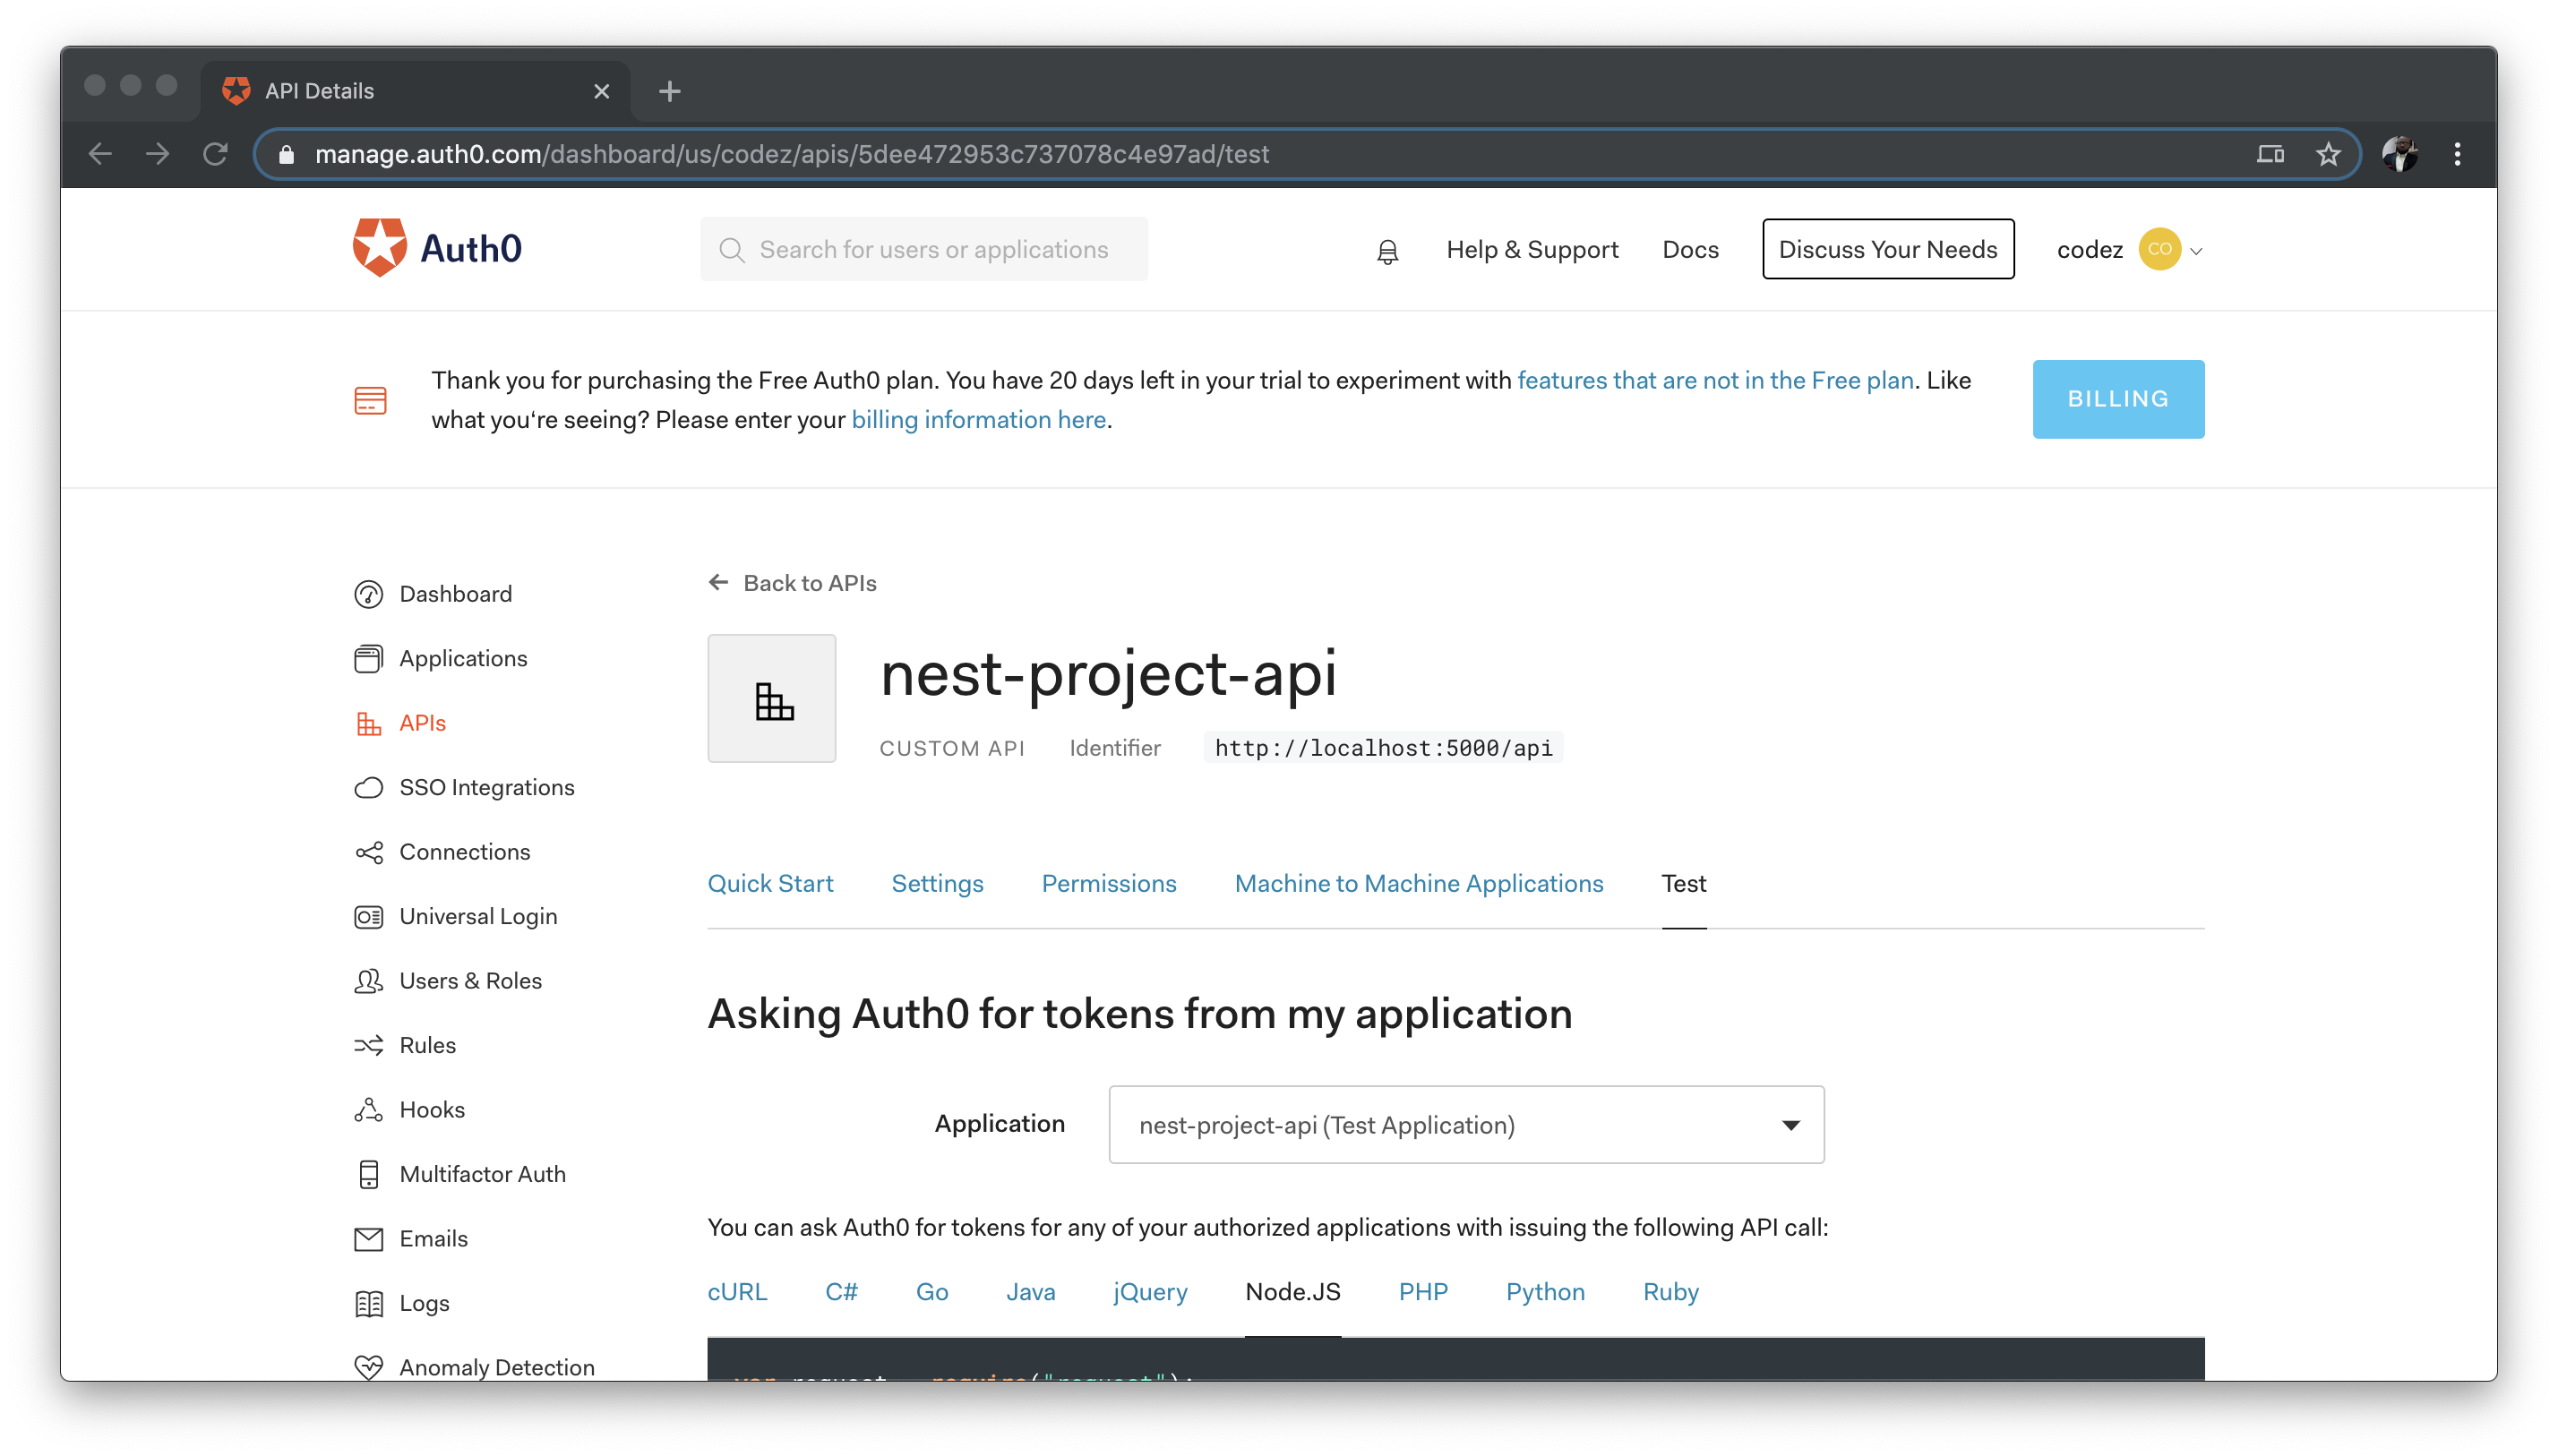
Task: Focus the users or applications search field
Action: tap(933, 250)
